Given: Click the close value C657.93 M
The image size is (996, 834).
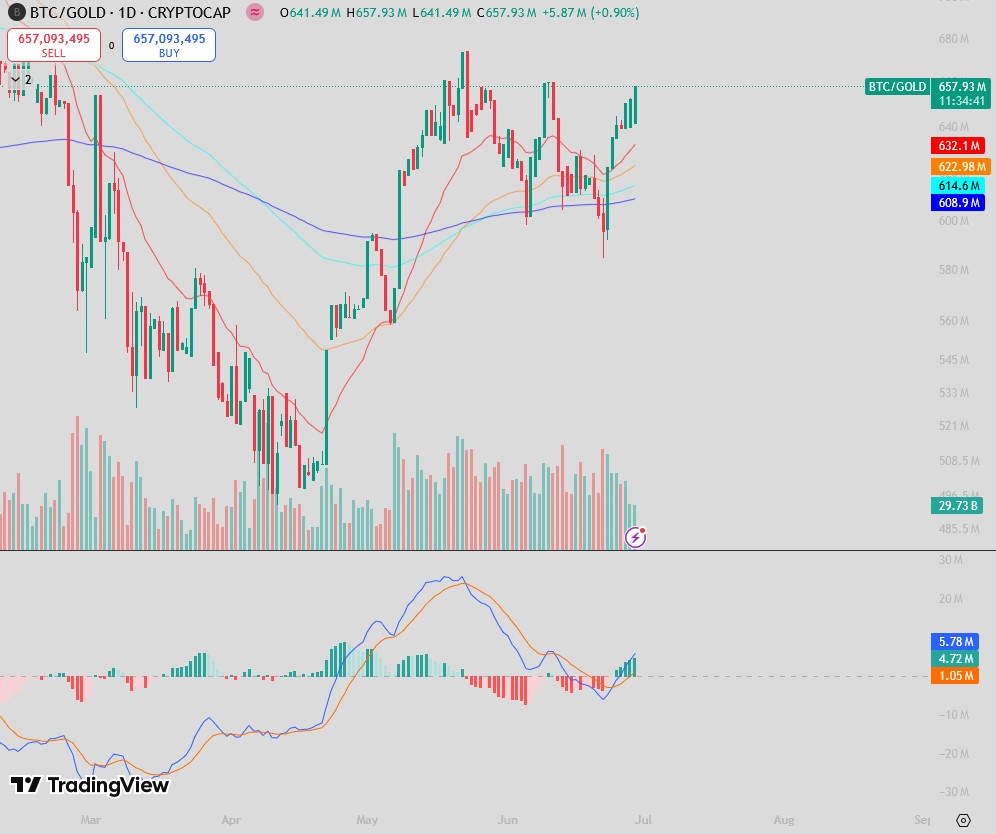Looking at the screenshot, I should [x=507, y=13].
